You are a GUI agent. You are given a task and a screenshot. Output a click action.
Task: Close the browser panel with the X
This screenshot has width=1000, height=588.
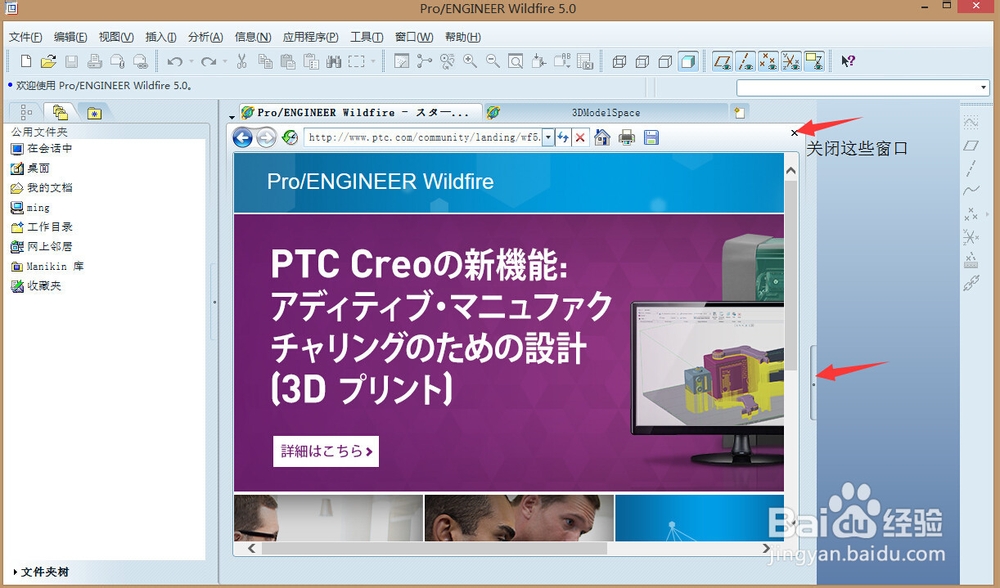click(x=794, y=133)
